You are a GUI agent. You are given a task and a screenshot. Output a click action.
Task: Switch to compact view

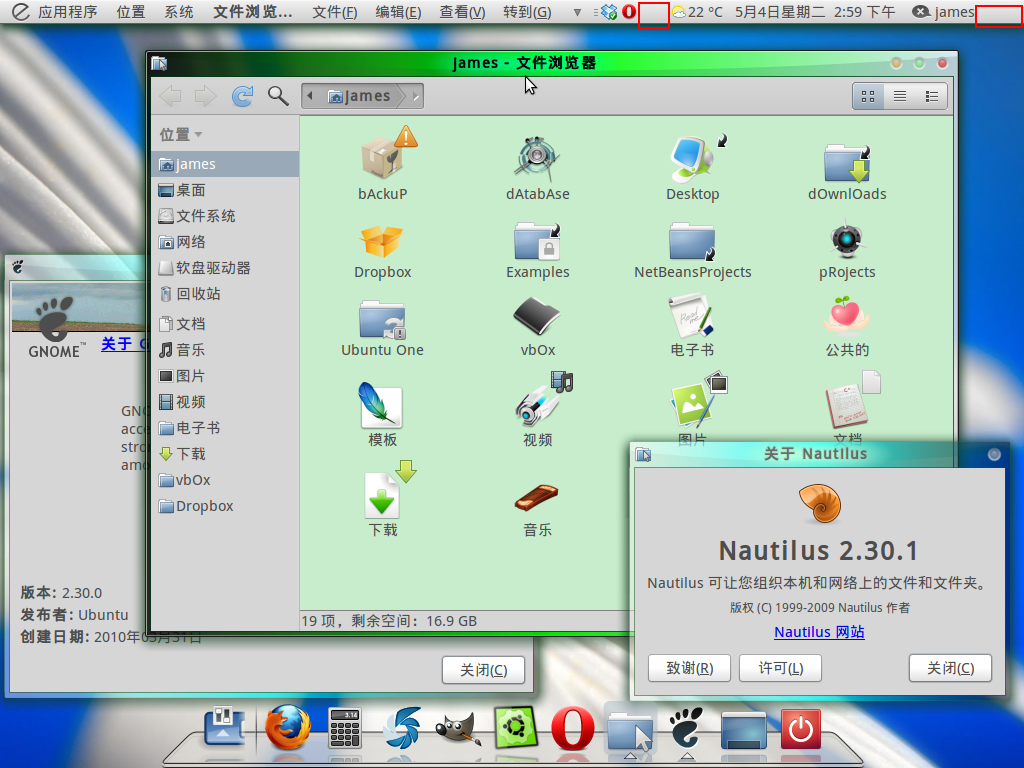(x=932, y=97)
